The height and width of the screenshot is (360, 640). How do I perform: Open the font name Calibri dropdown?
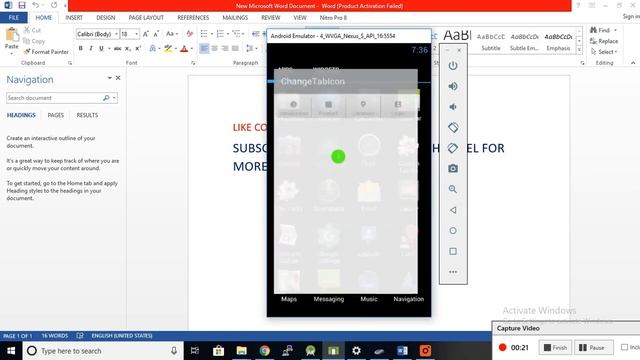point(116,34)
